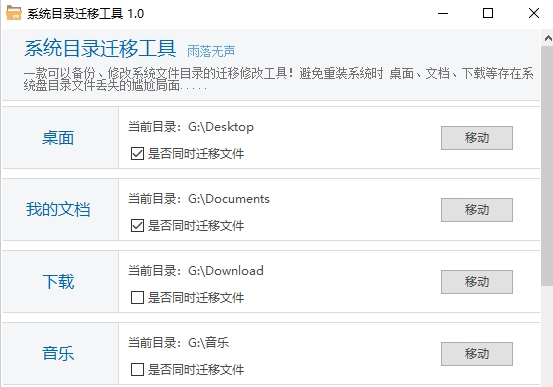This screenshot has width=553, height=387.
Task: Maximize the 系统目录迁移工具 window
Action: pyautogui.click(x=488, y=13)
